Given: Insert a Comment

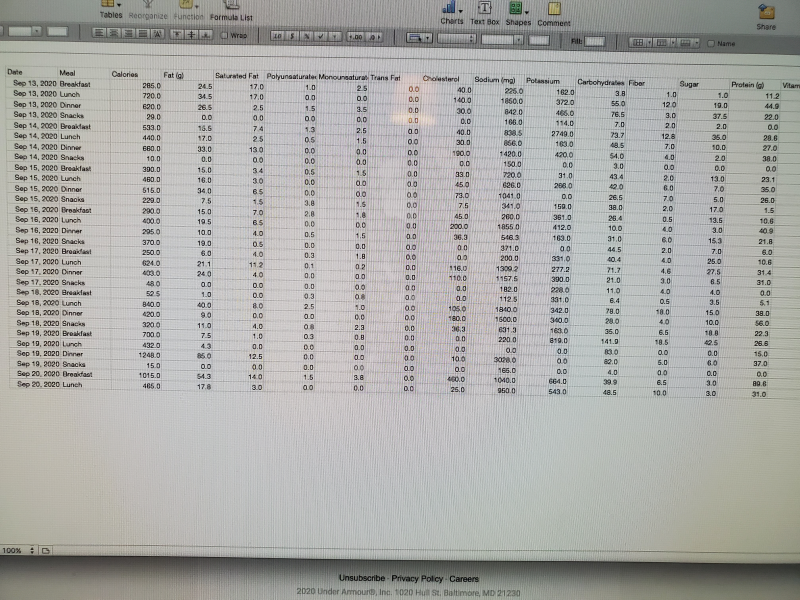Looking at the screenshot, I should [554, 14].
